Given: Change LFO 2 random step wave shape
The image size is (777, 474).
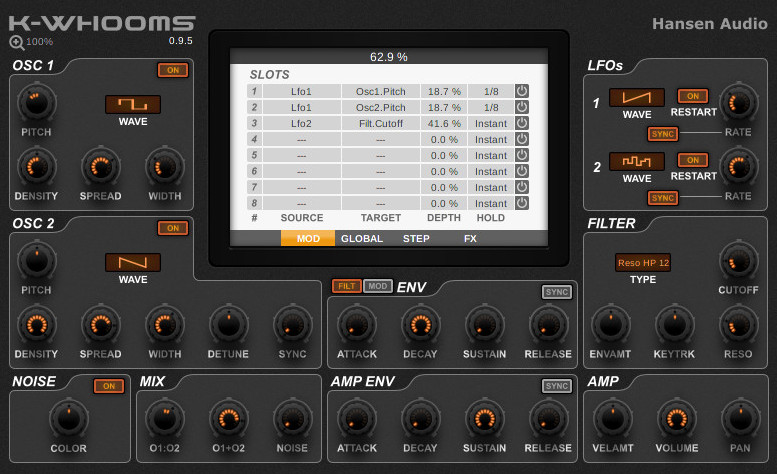Looking at the screenshot, I should (x=637, y=161).
